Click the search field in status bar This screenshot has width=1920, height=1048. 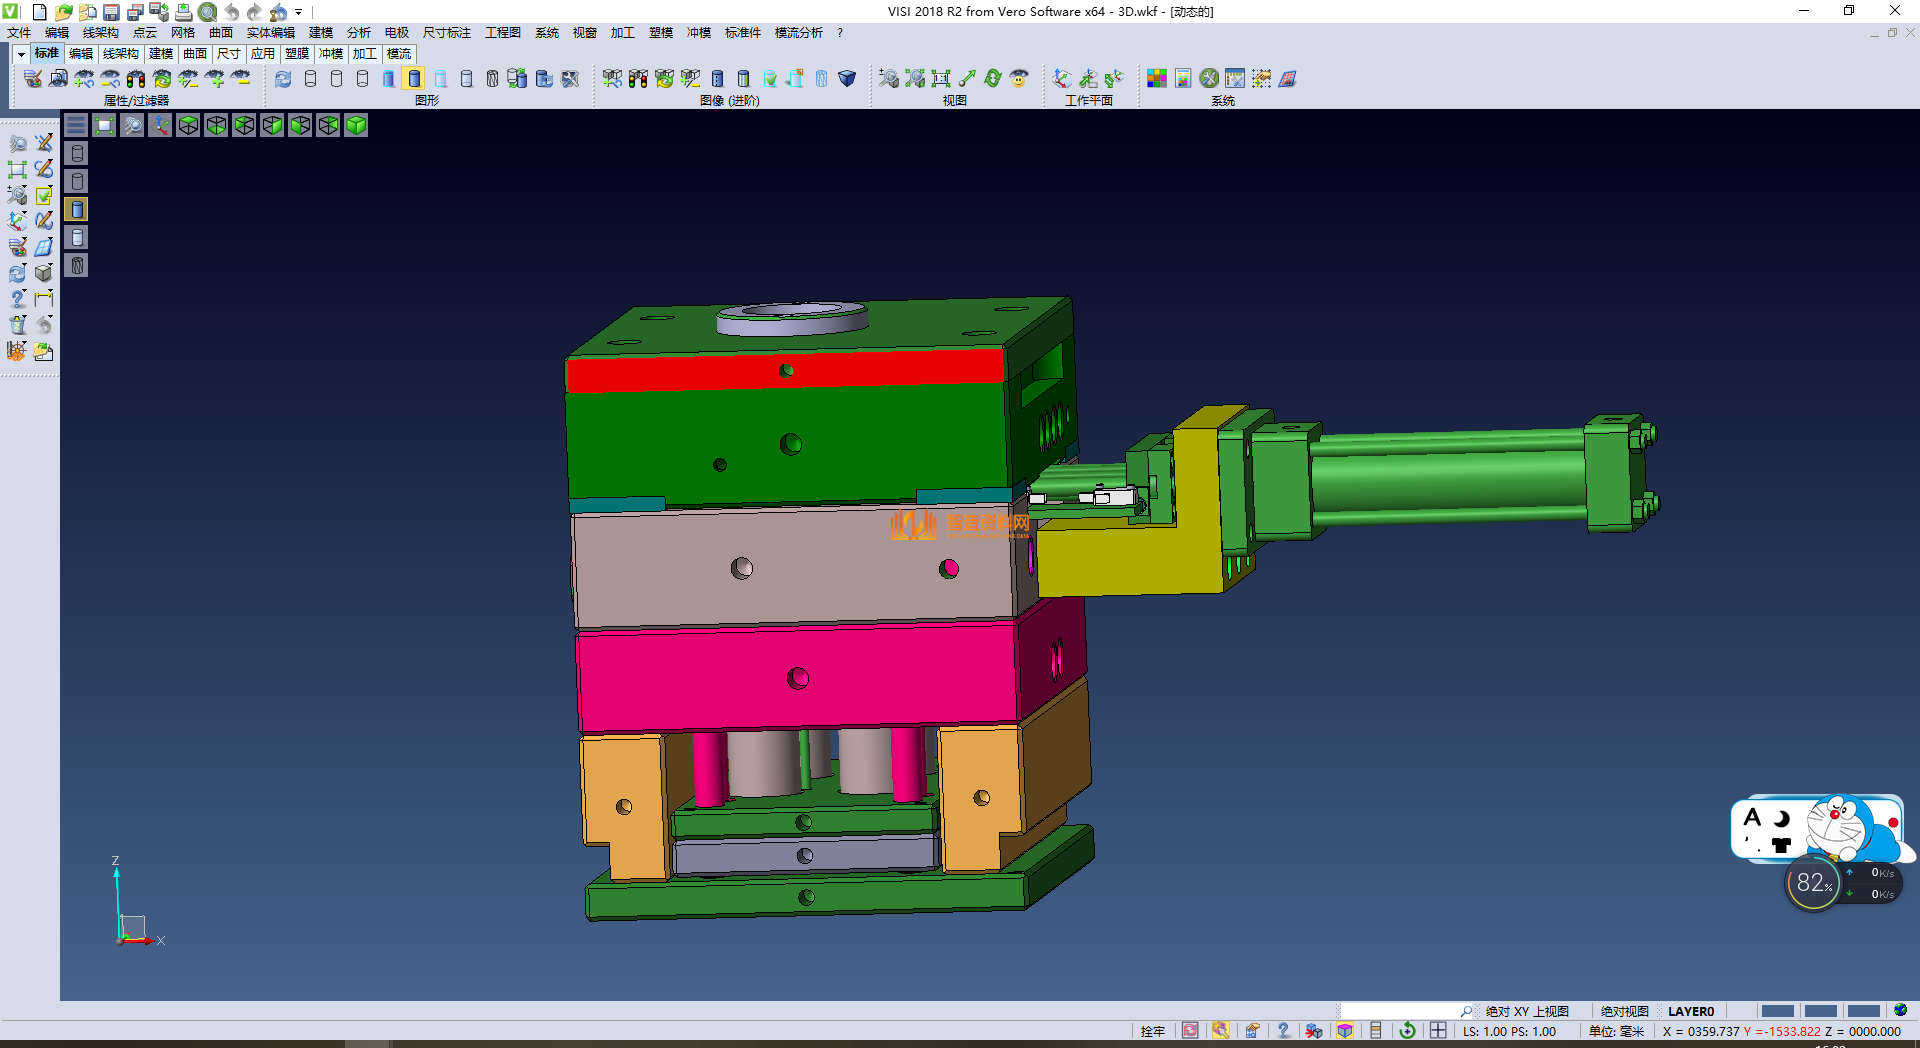1400,1011
